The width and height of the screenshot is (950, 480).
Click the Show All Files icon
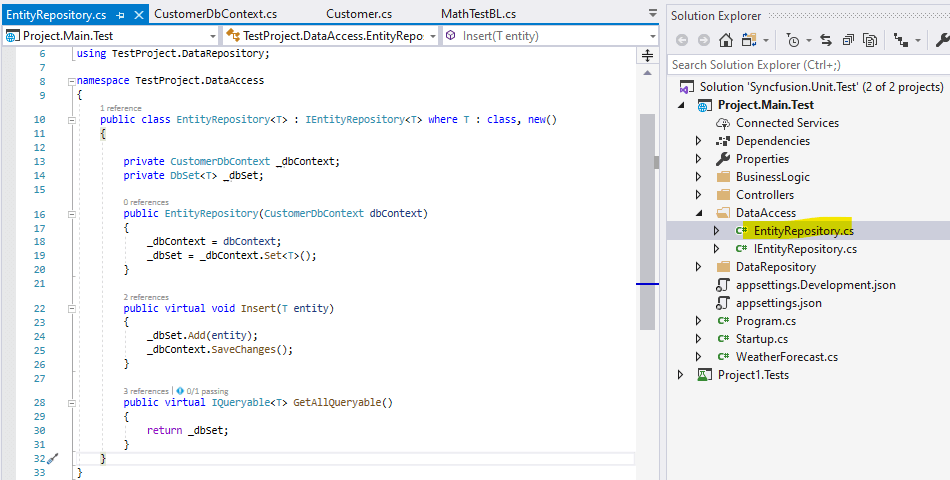click(870, 40)
